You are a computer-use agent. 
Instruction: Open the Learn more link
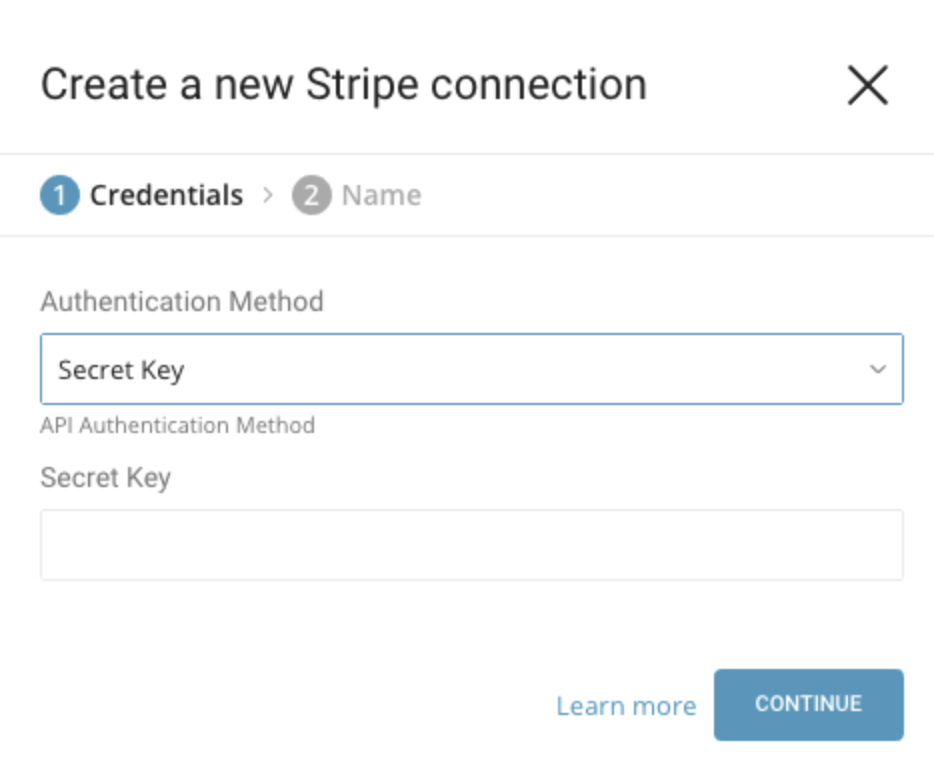(x=626, y=706)
